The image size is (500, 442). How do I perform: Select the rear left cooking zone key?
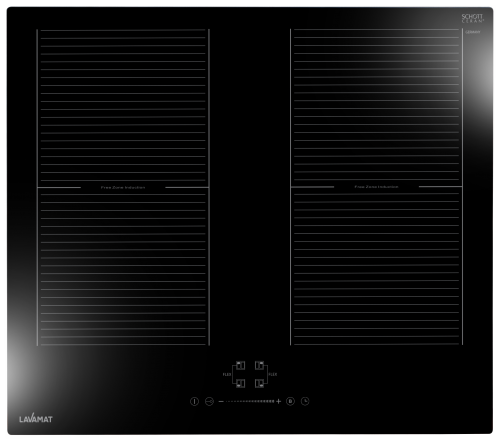pyautogui.click(x=241, y=365)
